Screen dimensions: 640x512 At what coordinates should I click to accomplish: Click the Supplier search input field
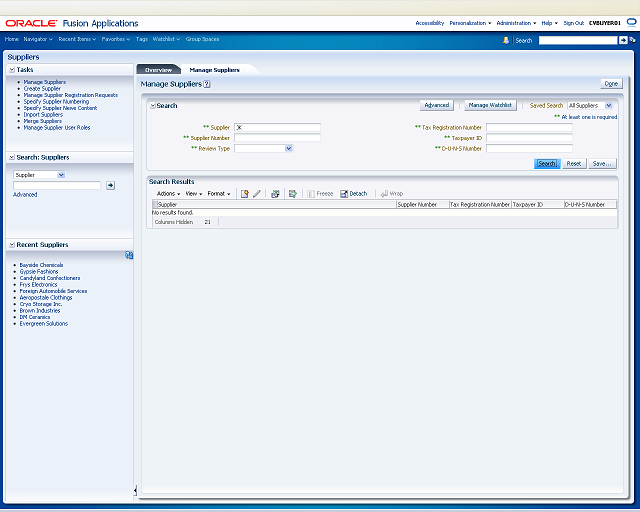click(277, 127)
